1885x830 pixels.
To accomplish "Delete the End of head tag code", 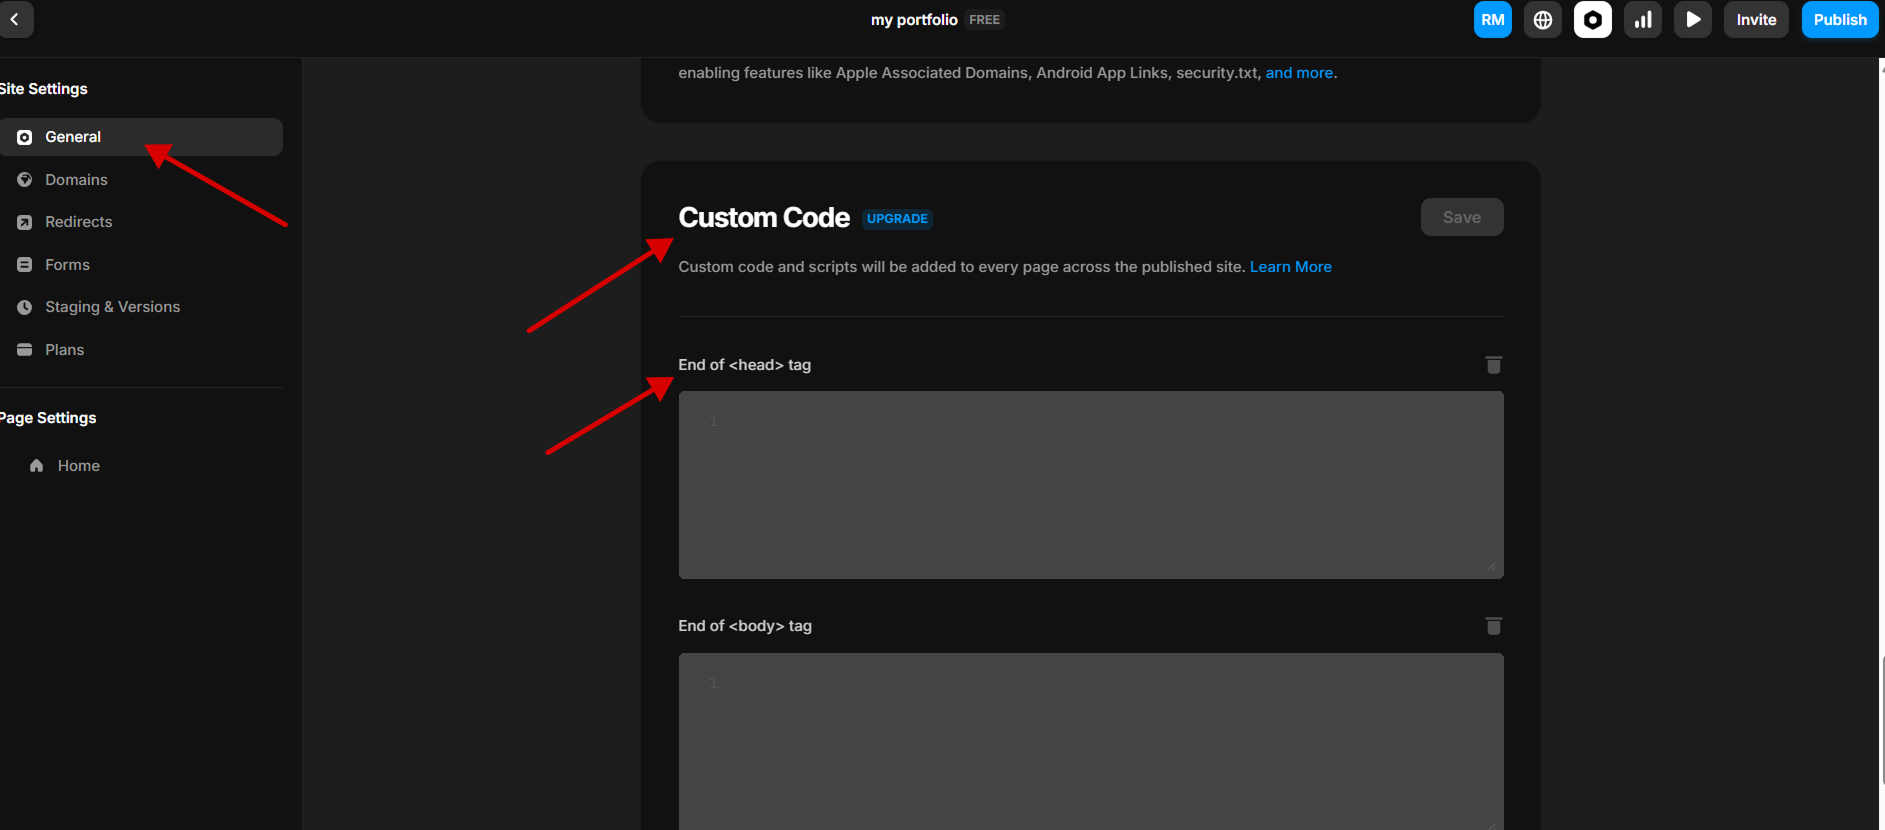I will click(1494, 365).
